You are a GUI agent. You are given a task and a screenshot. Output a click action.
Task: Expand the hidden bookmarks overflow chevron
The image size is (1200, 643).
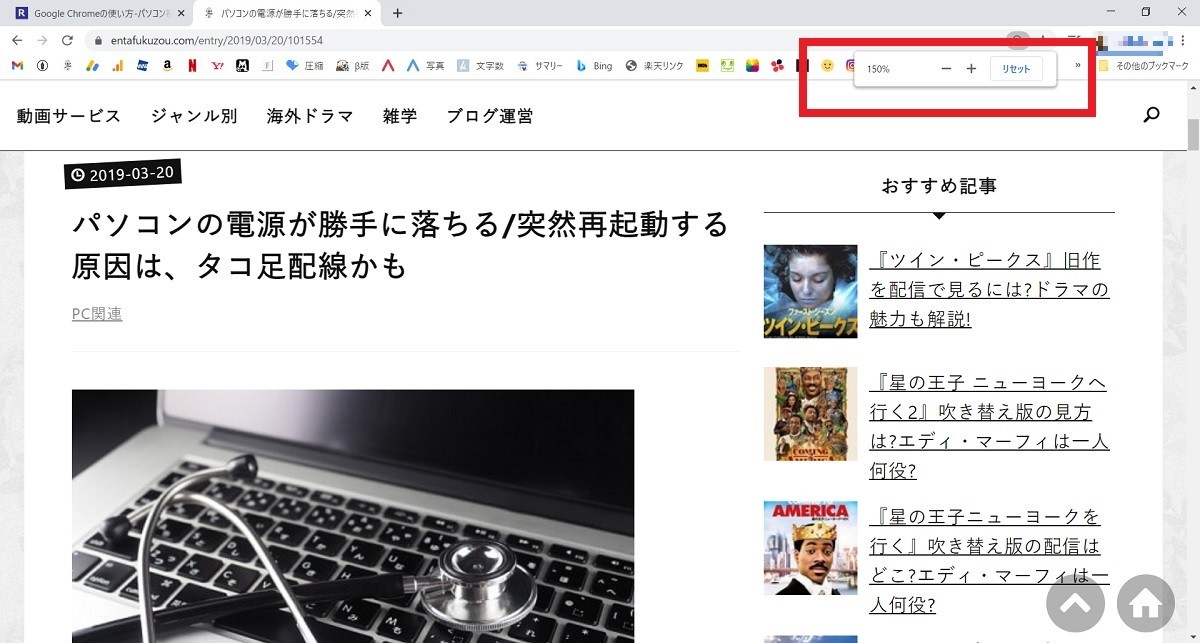(x=1077, y=66)
